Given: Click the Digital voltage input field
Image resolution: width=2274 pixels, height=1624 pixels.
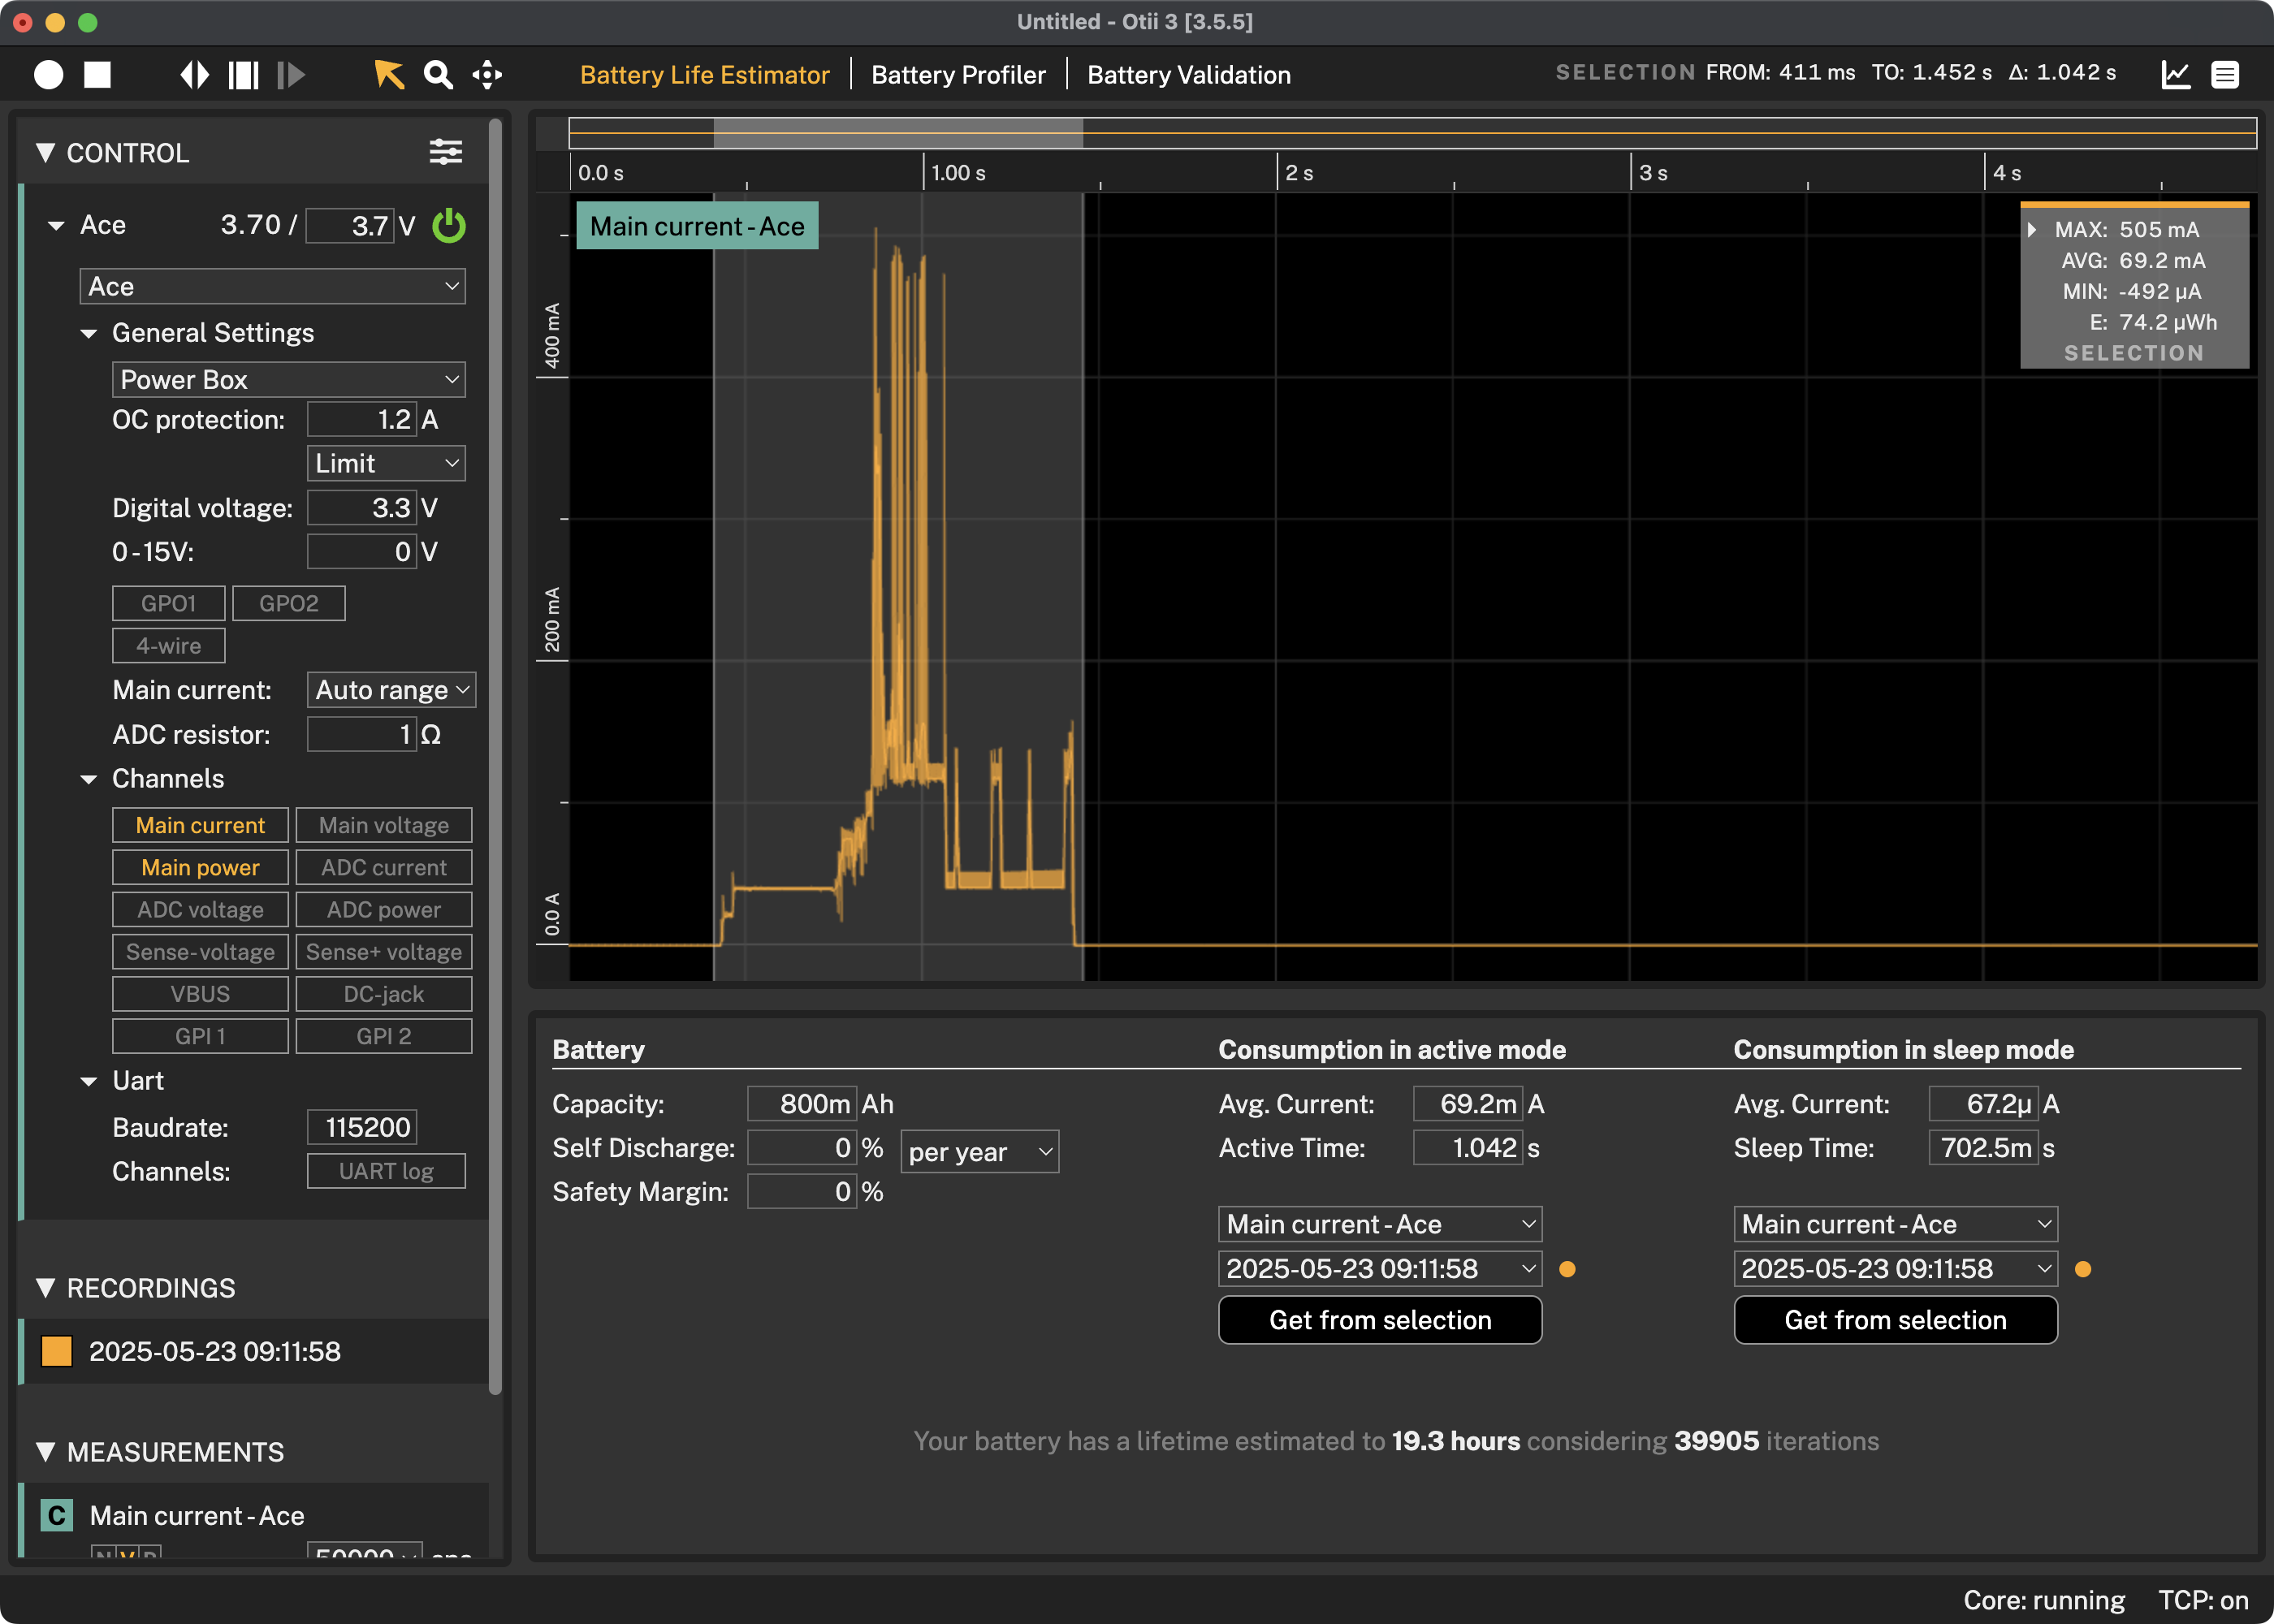Looking at the screenshot, I should (362, 508).
